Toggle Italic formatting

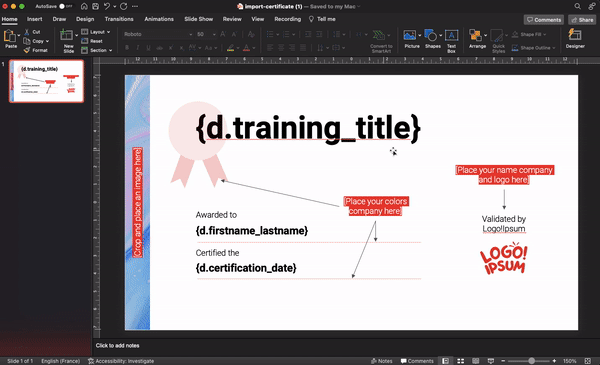(x=138, y=48)
